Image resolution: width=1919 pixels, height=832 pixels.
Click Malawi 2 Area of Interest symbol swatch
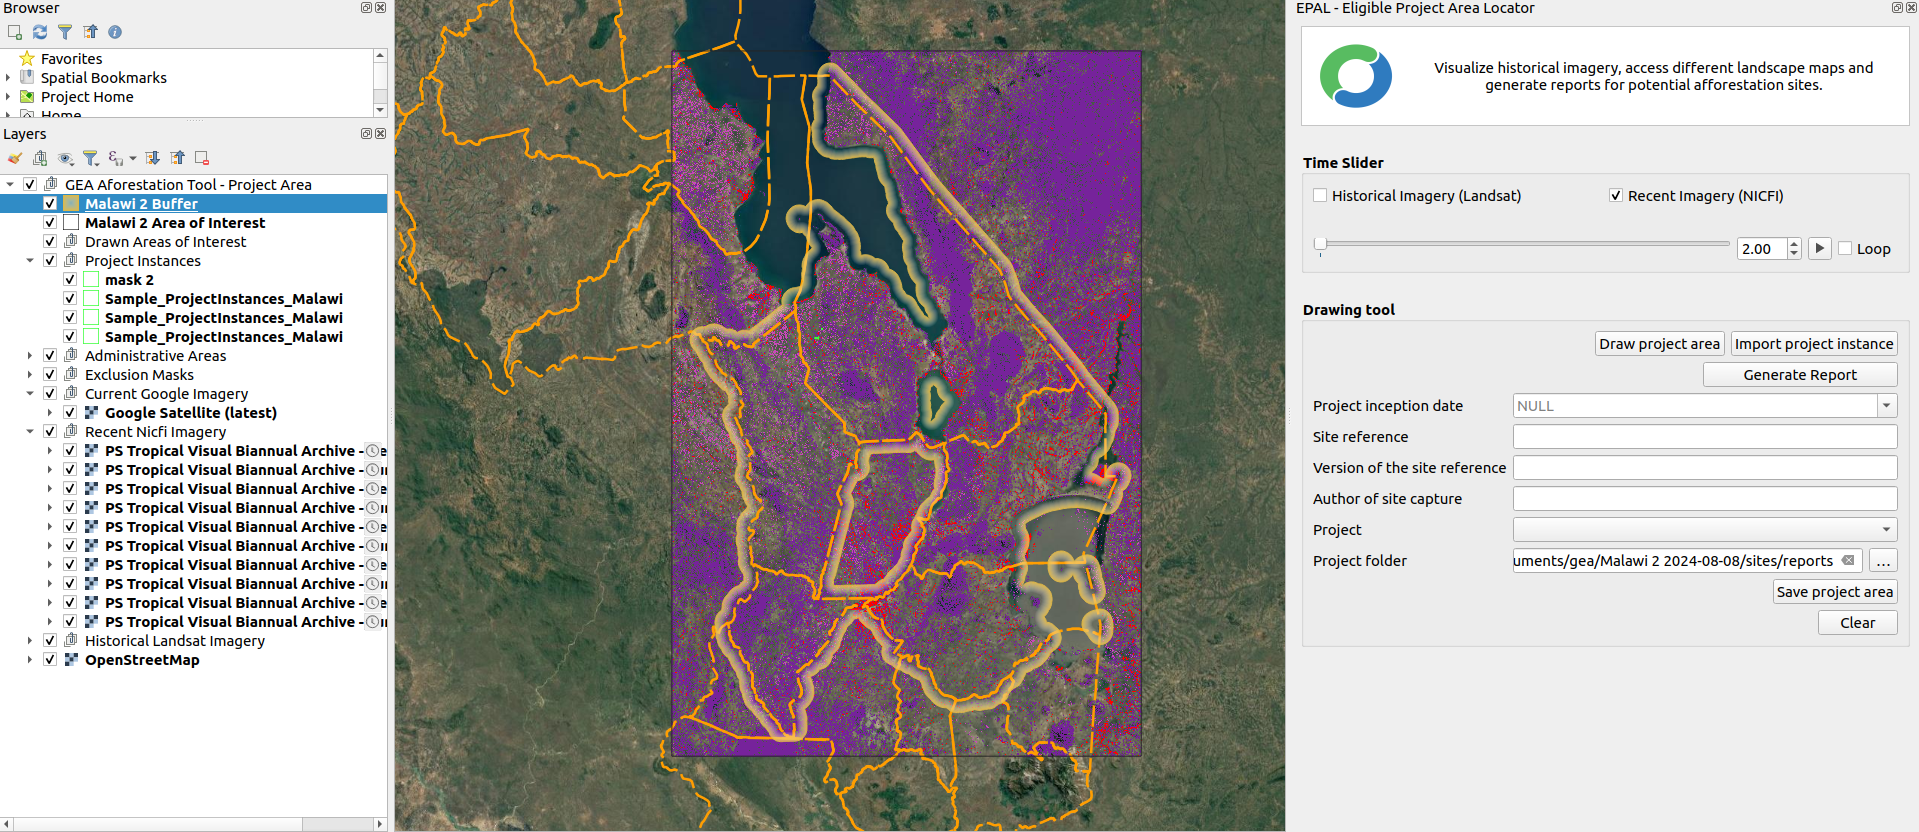pyautogui.click(x=71, y=223)
